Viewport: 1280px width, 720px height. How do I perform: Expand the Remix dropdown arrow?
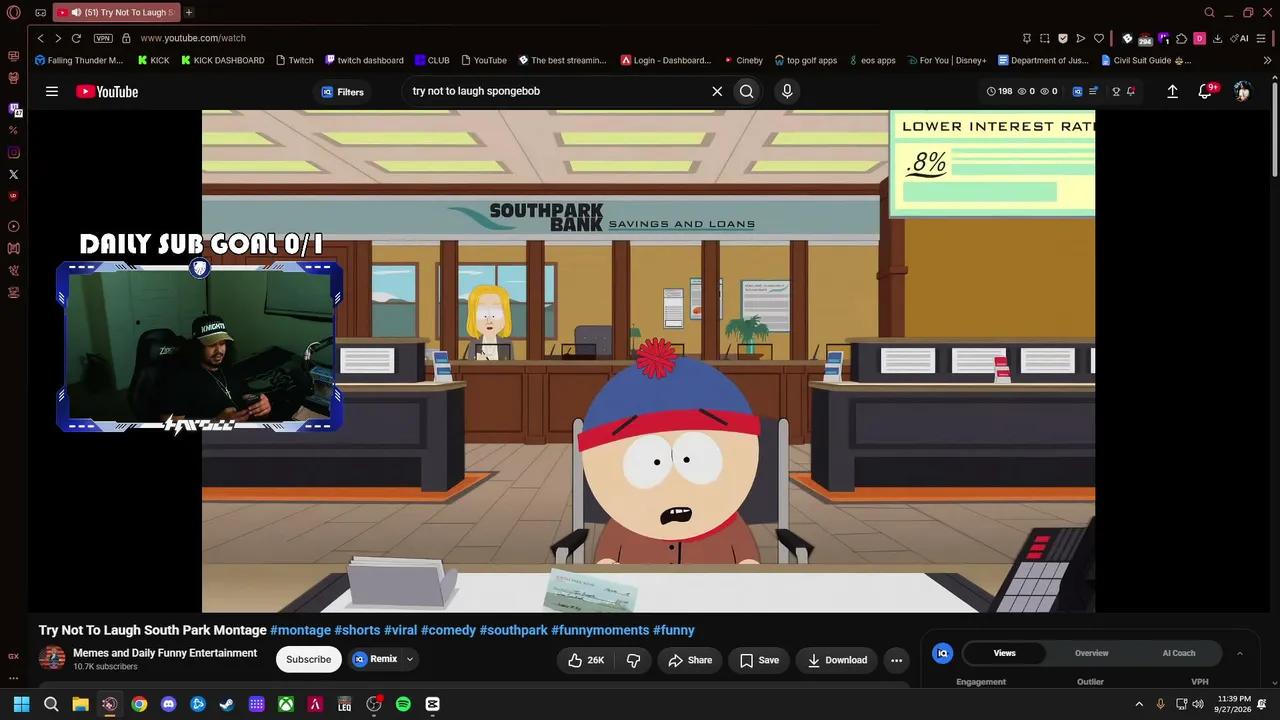pyautogui.click(x=409, y=659)
